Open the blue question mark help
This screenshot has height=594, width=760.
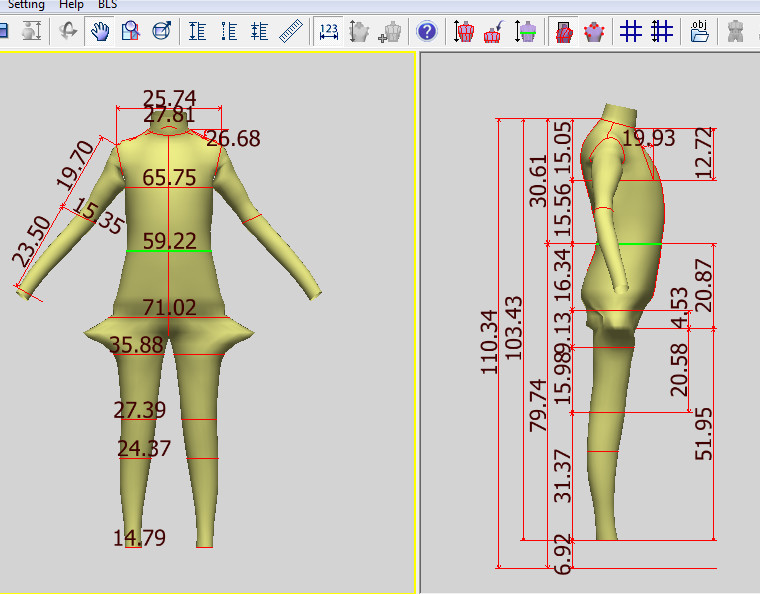(427, 32)
